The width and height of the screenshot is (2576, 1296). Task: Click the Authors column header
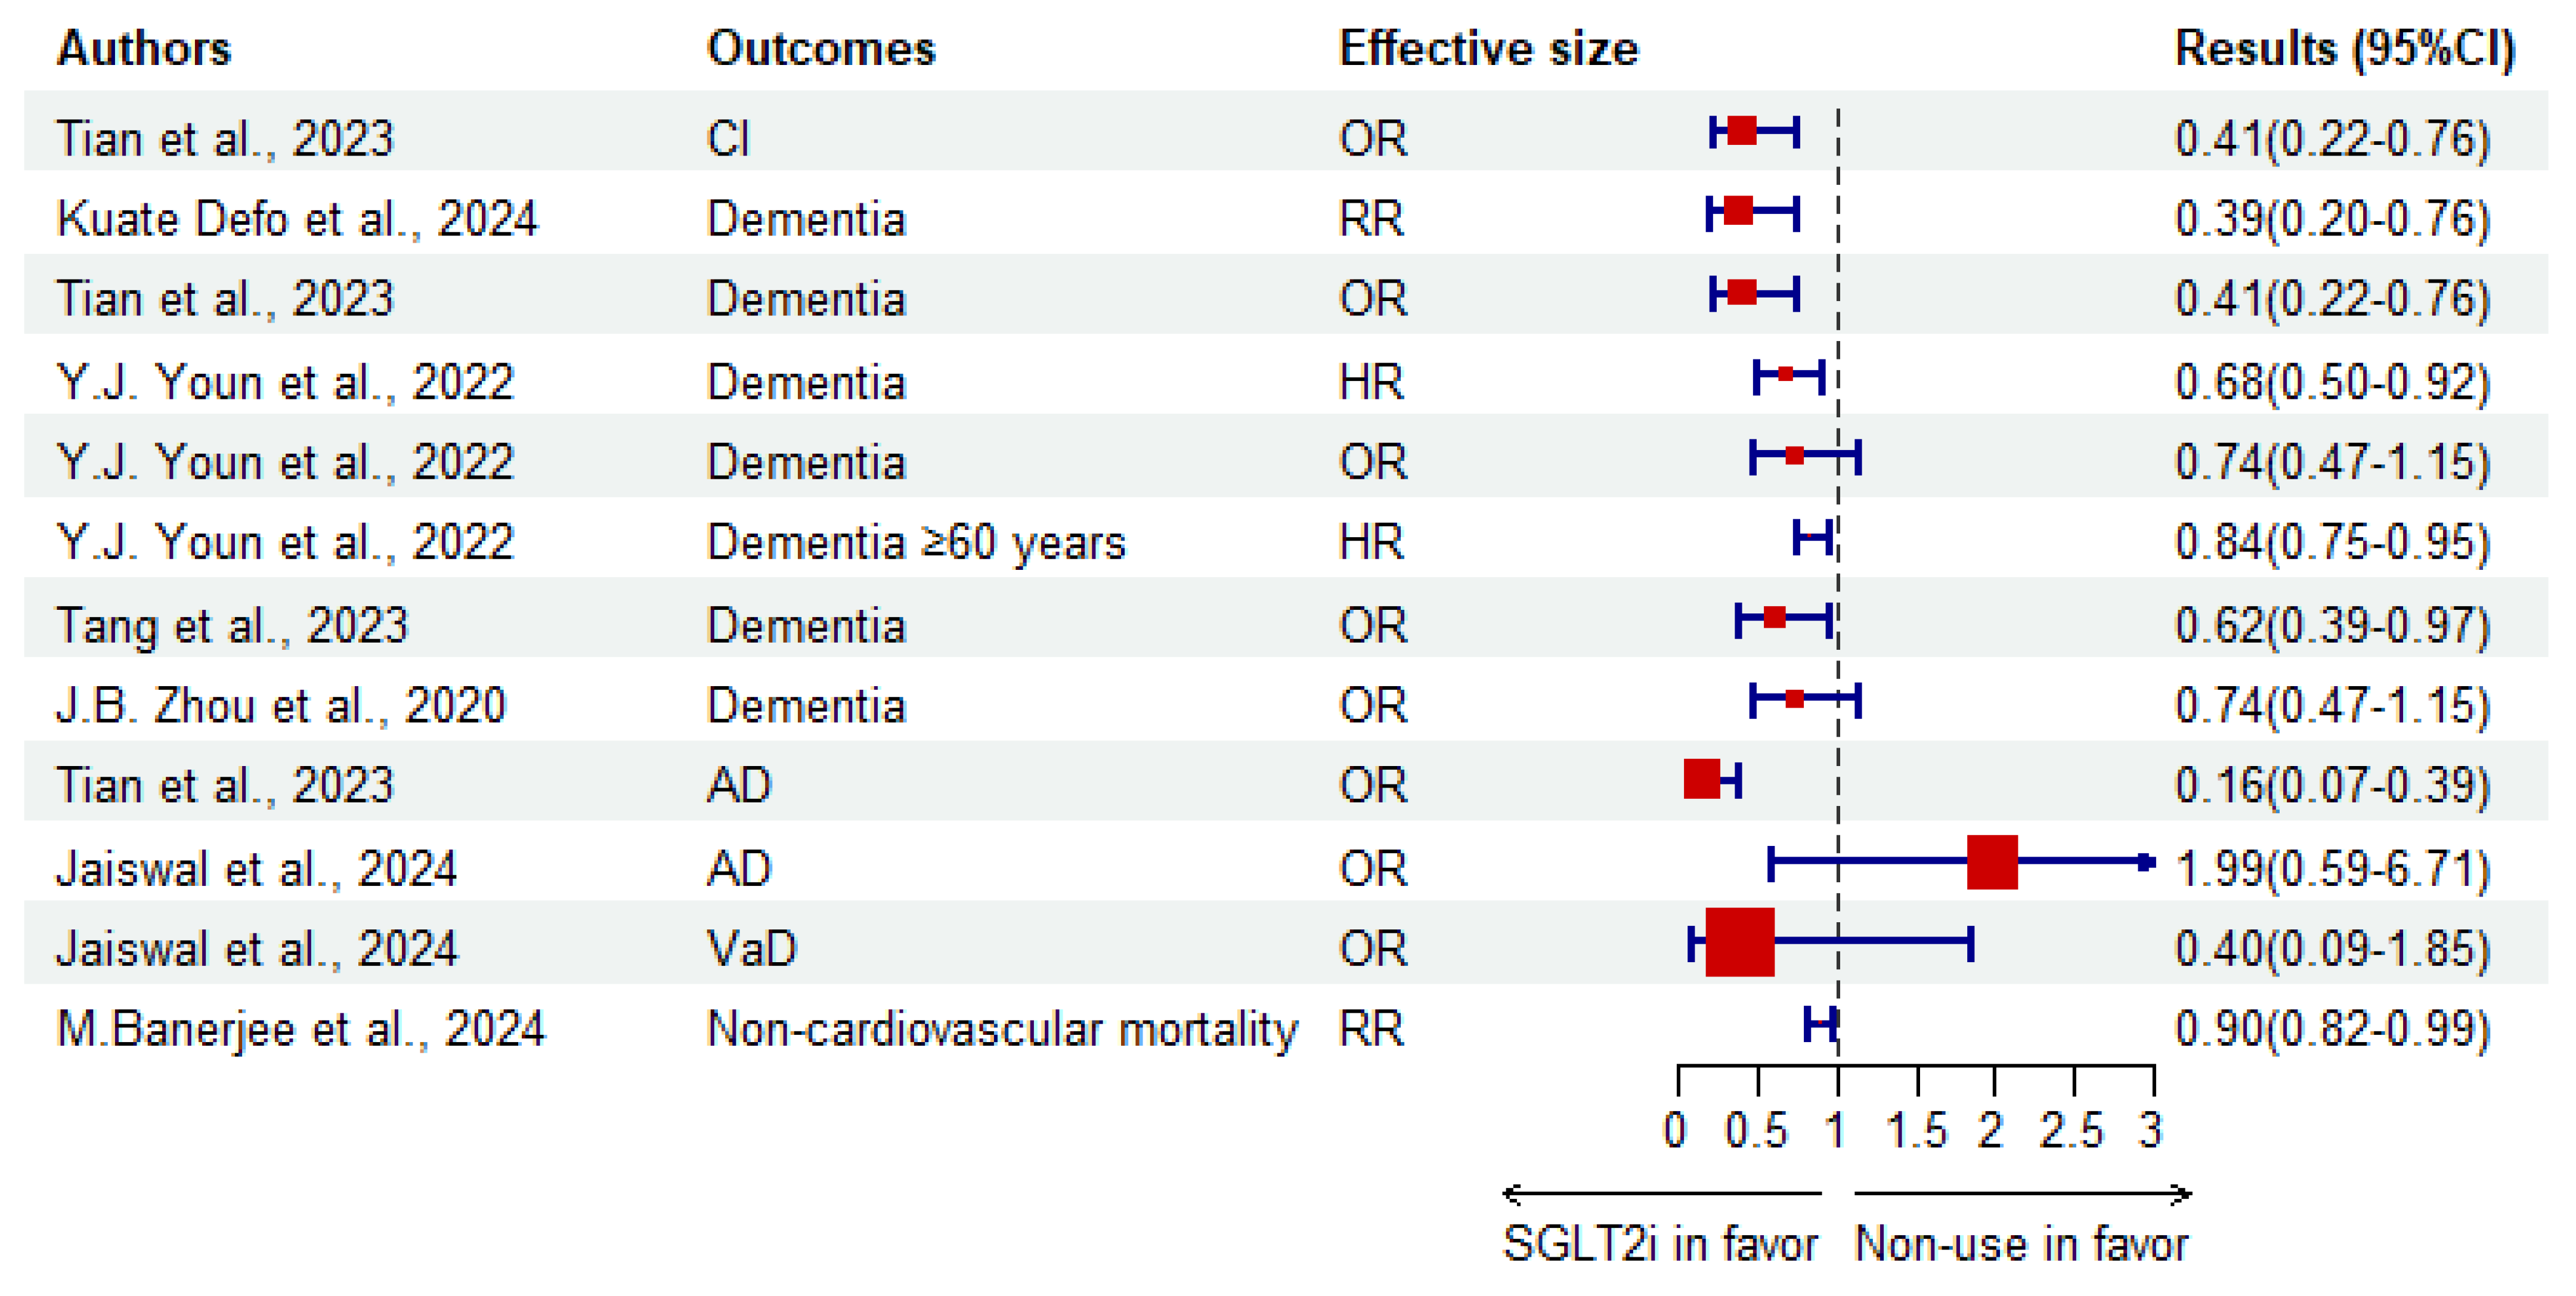point(144,48)
